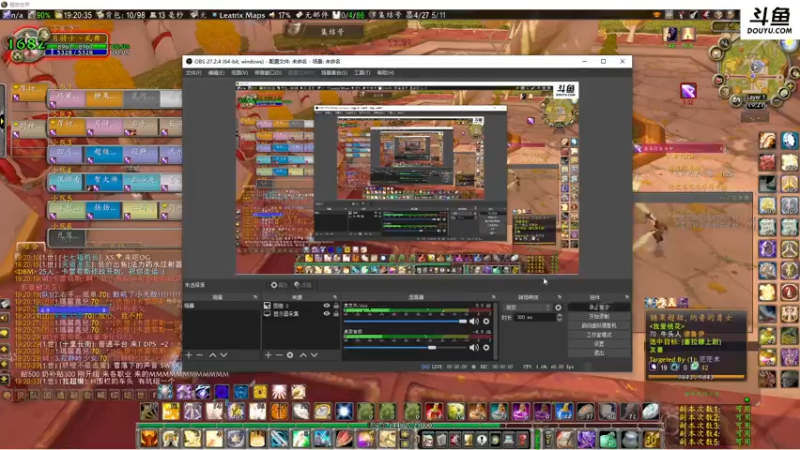This screenshot has height=450, width=800.
Task: Open the Edit menu in OBS
Action: point(216,73)
